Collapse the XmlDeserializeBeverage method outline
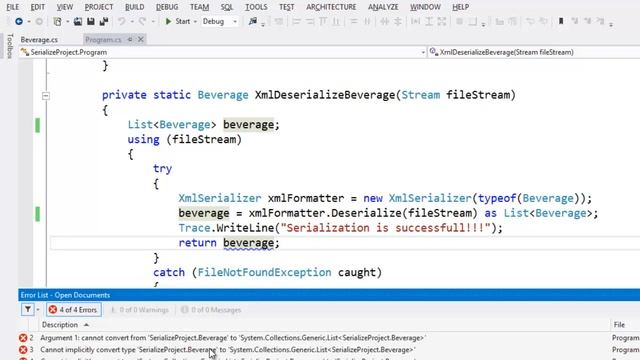The height and width of the screenshot is (360, 640). coord(46,96)
